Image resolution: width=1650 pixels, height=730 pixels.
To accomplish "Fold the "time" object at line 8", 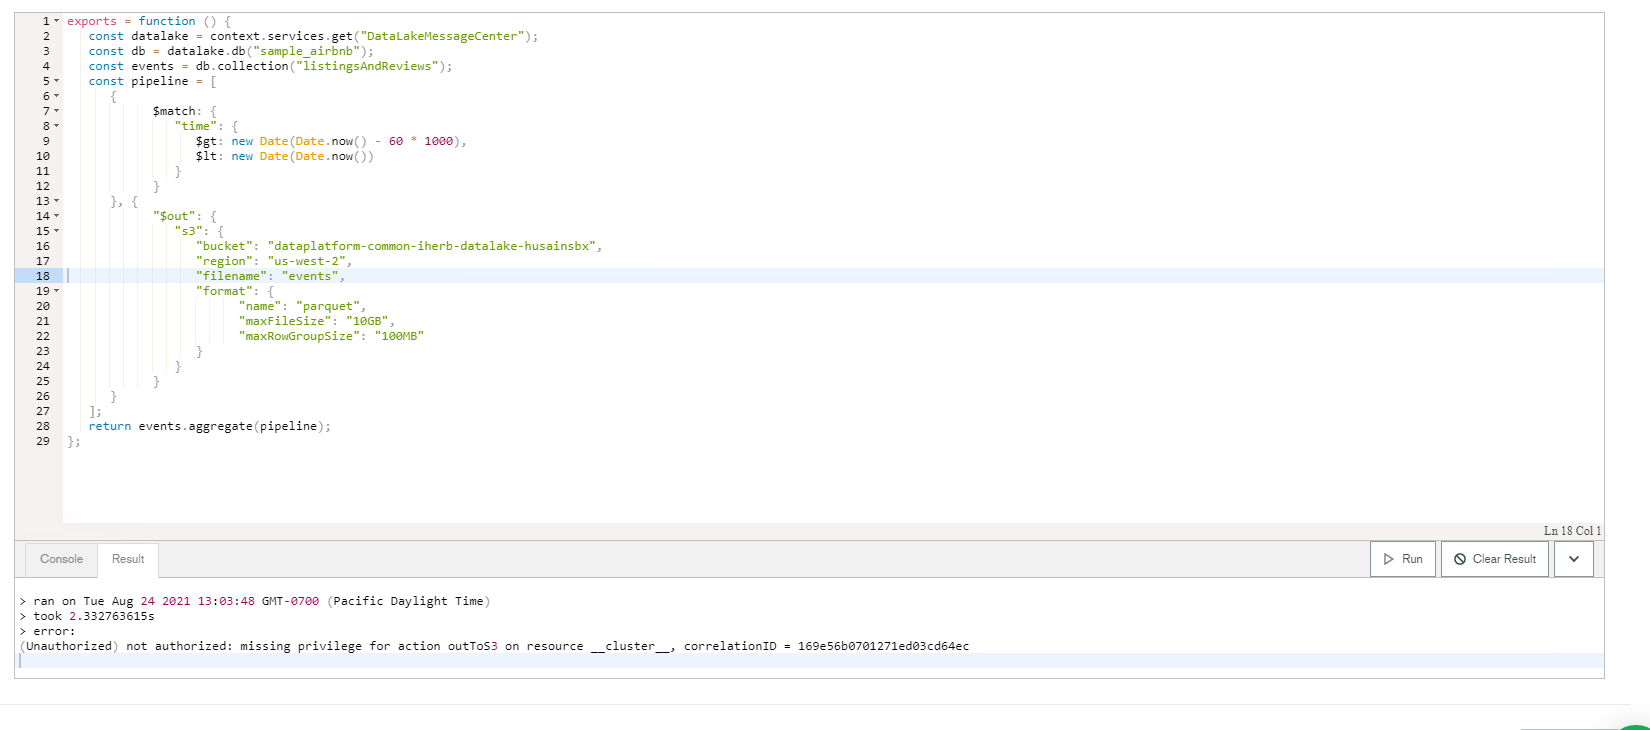I will point(57,126).
